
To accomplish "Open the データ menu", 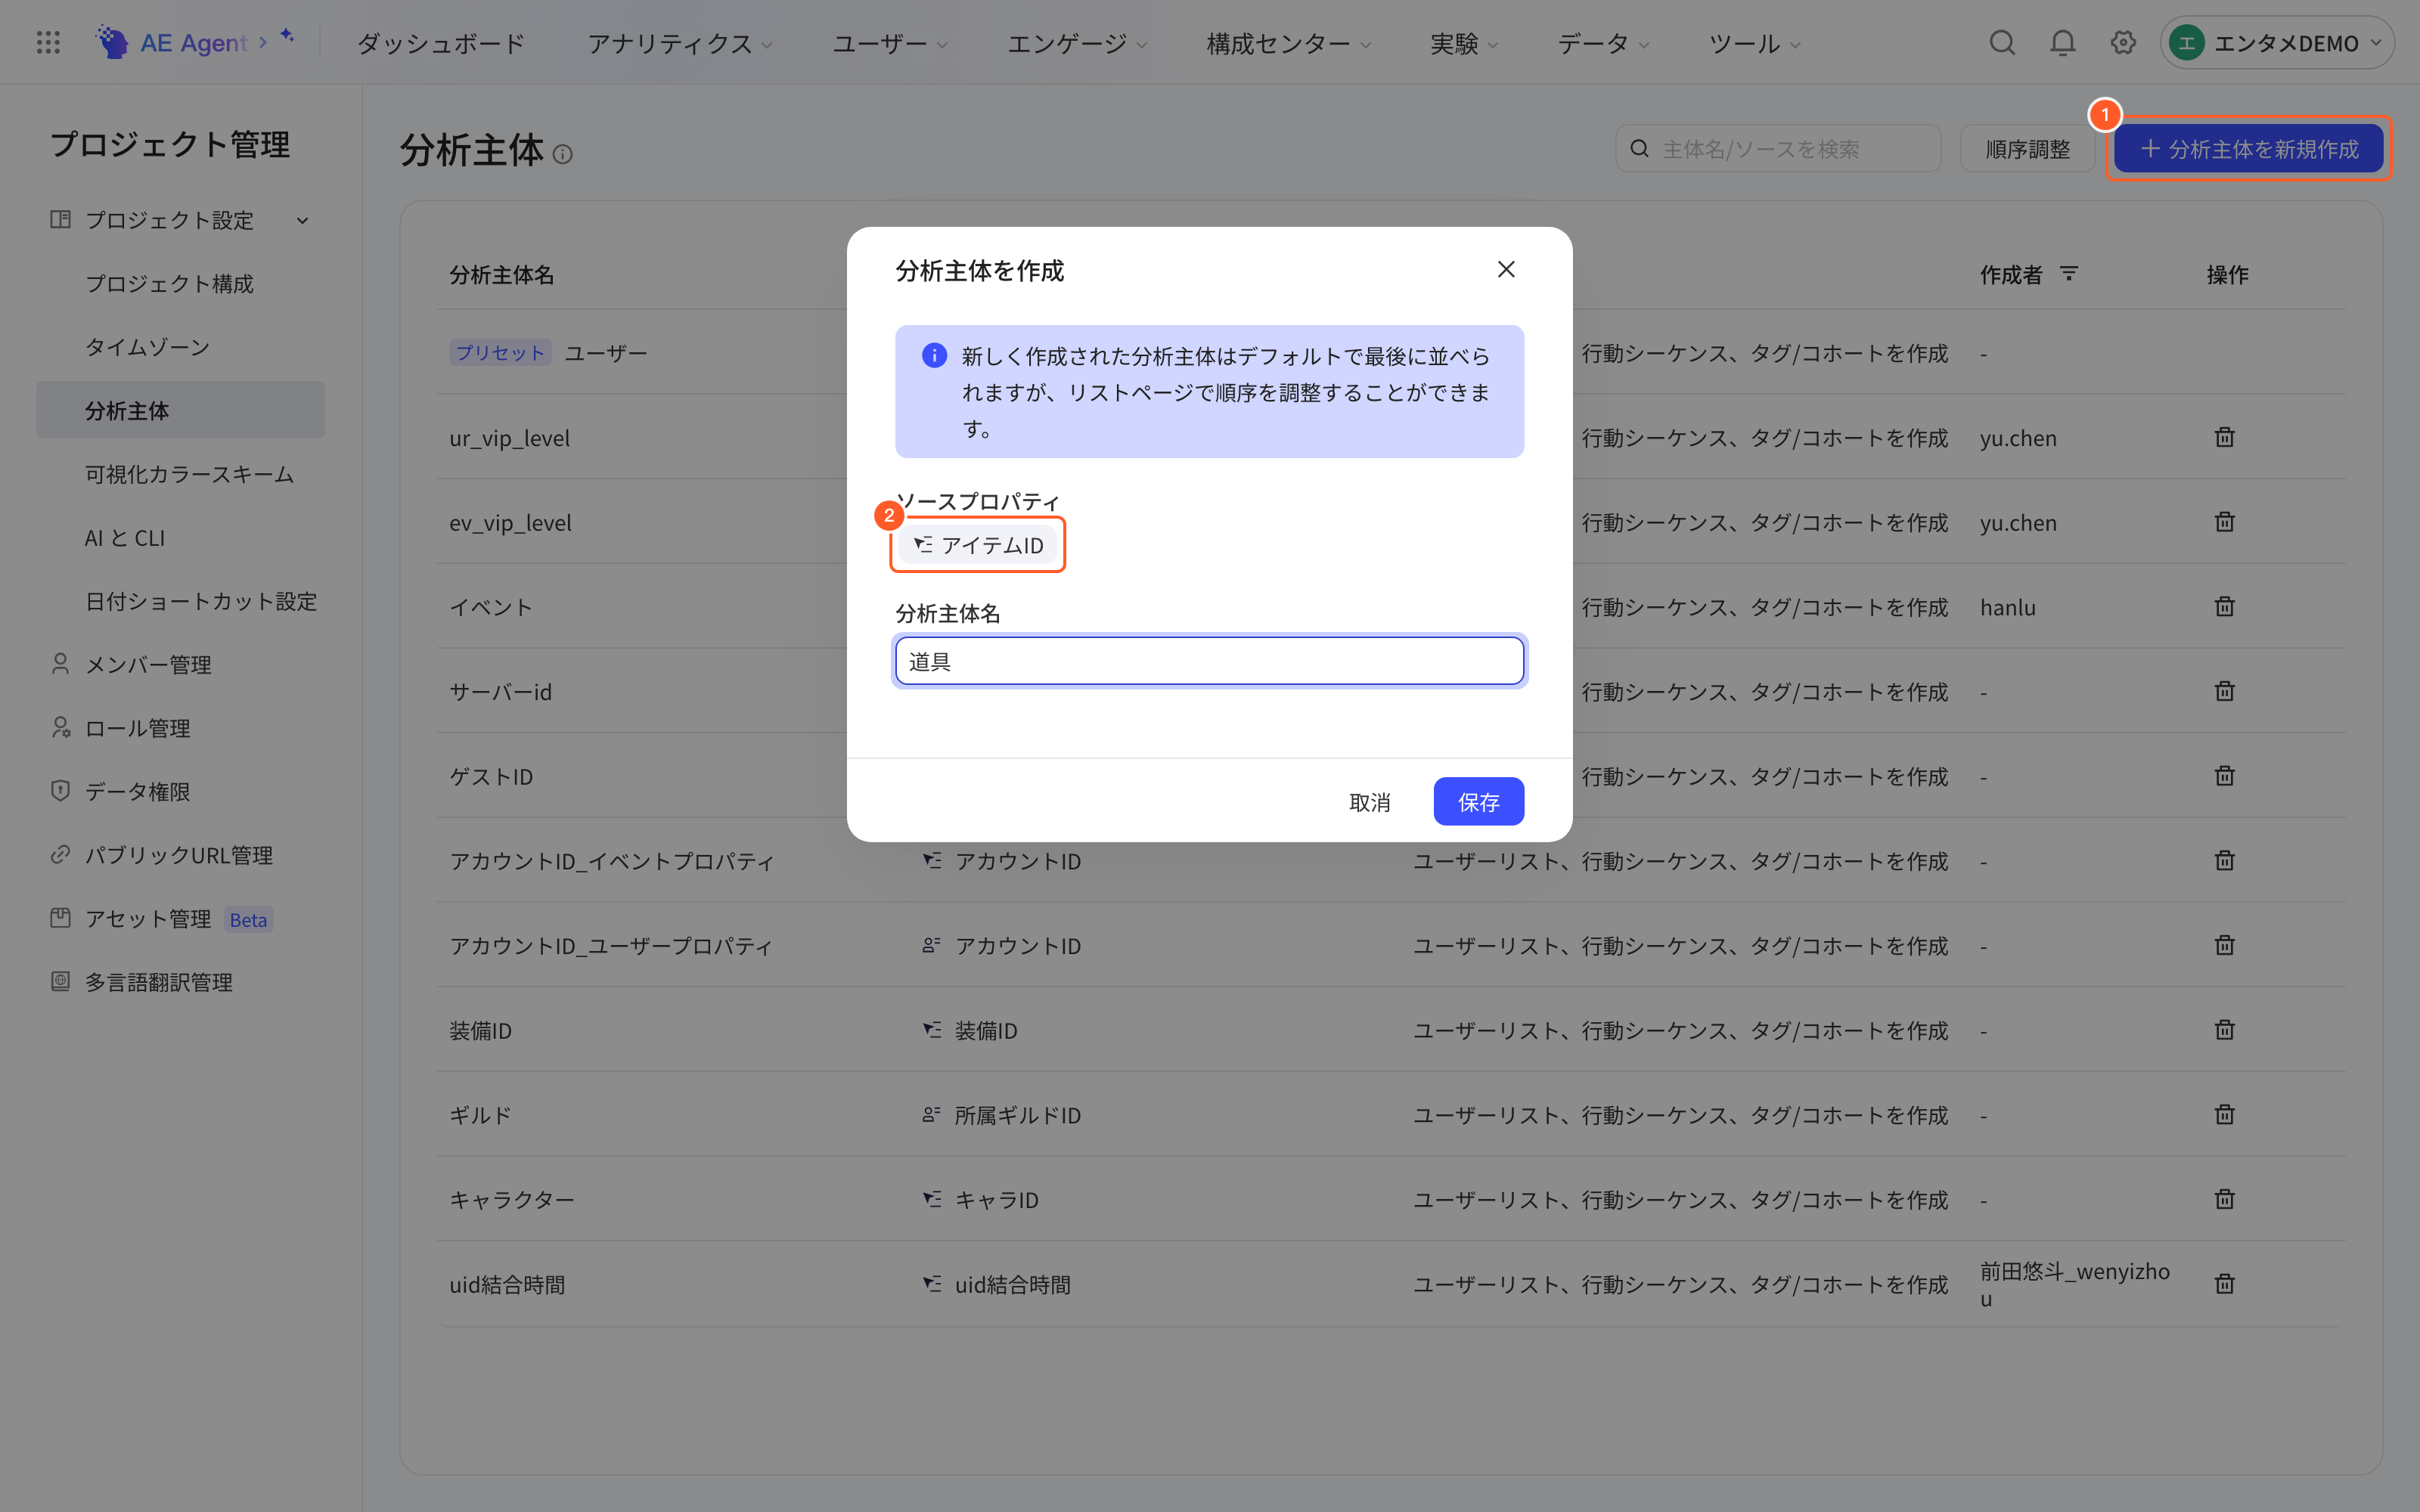I will [x=1603, y=43].
